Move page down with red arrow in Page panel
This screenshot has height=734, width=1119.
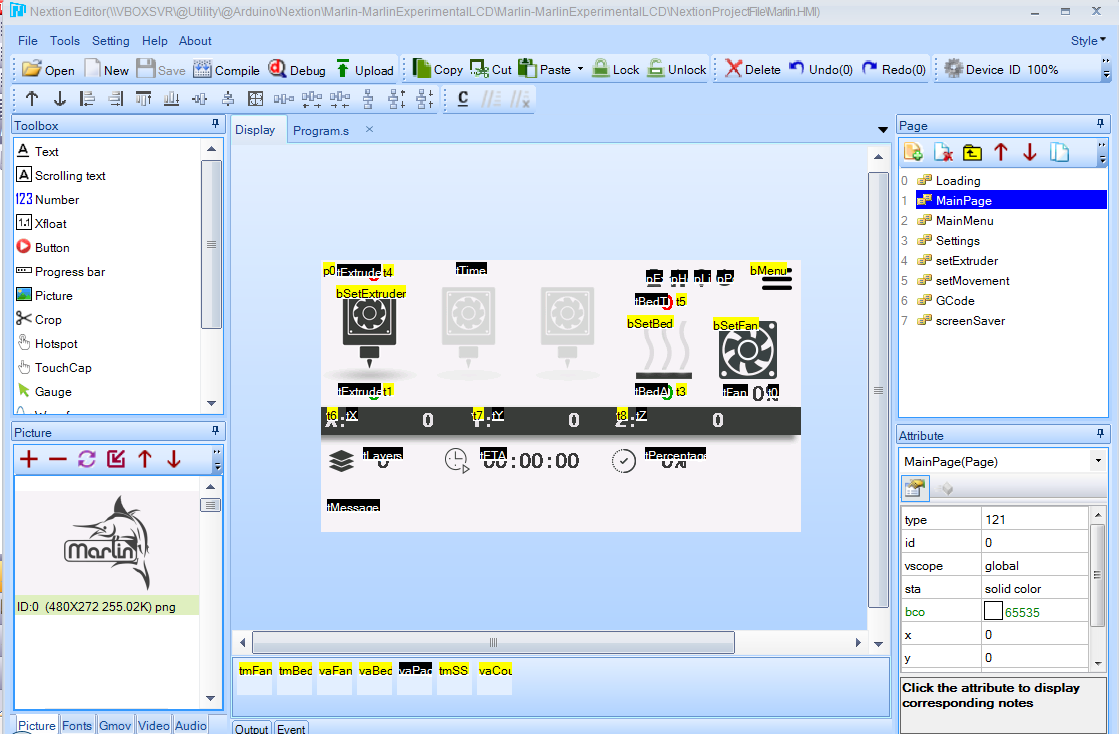[1029, 152]
